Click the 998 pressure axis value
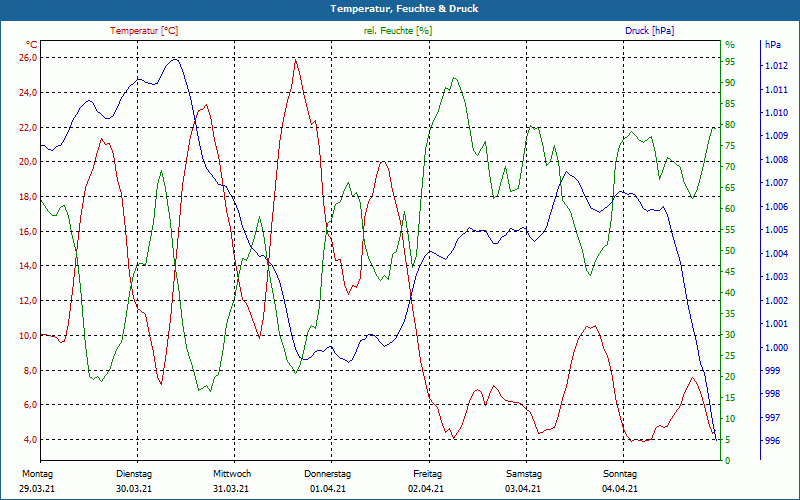Screen dimensions: 800x500 tap(772, 394)
